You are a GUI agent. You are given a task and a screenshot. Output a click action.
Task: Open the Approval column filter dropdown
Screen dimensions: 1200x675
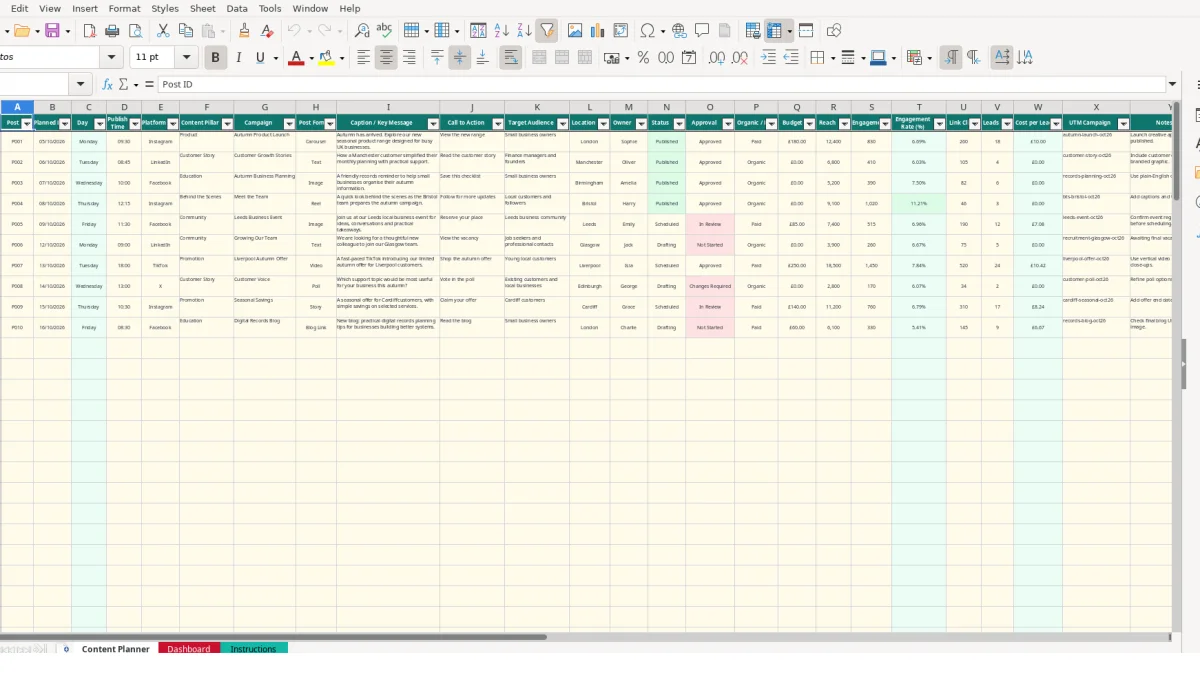coord(728,124)
